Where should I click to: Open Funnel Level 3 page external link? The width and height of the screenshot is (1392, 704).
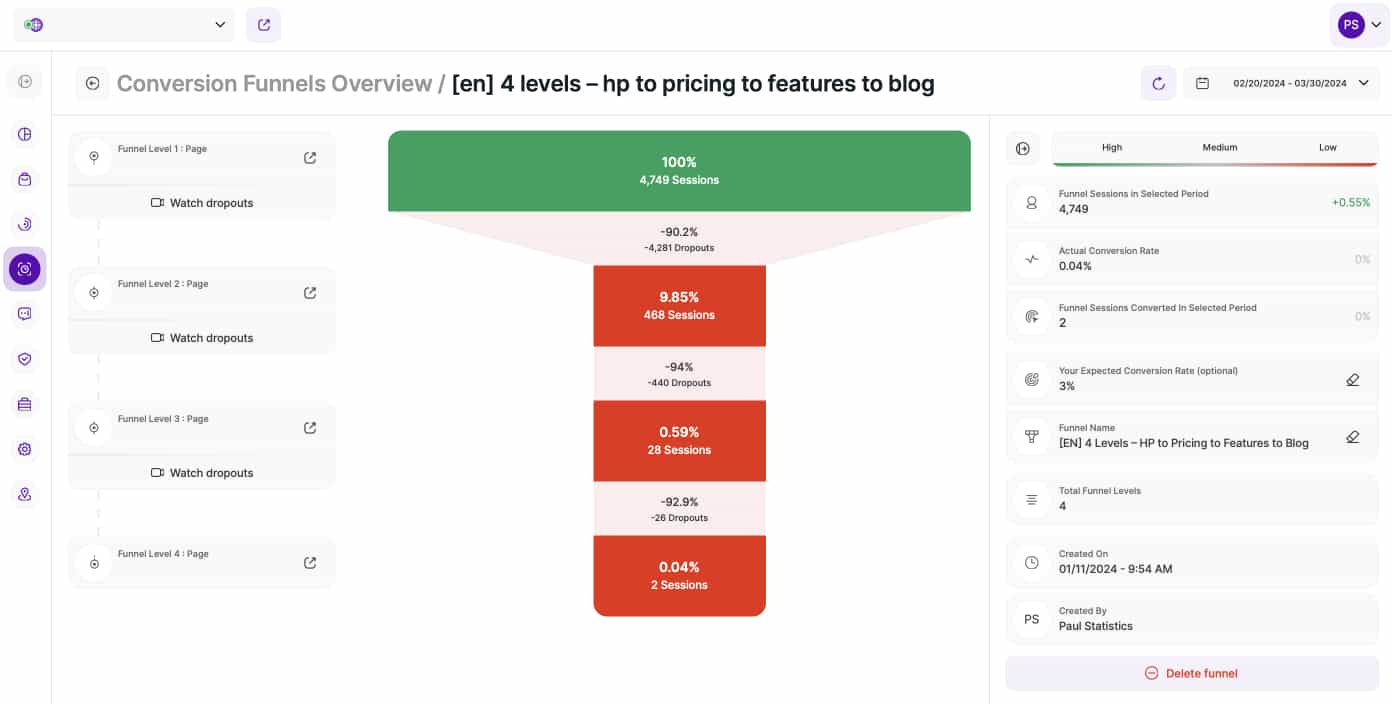[x=310, y=428]
